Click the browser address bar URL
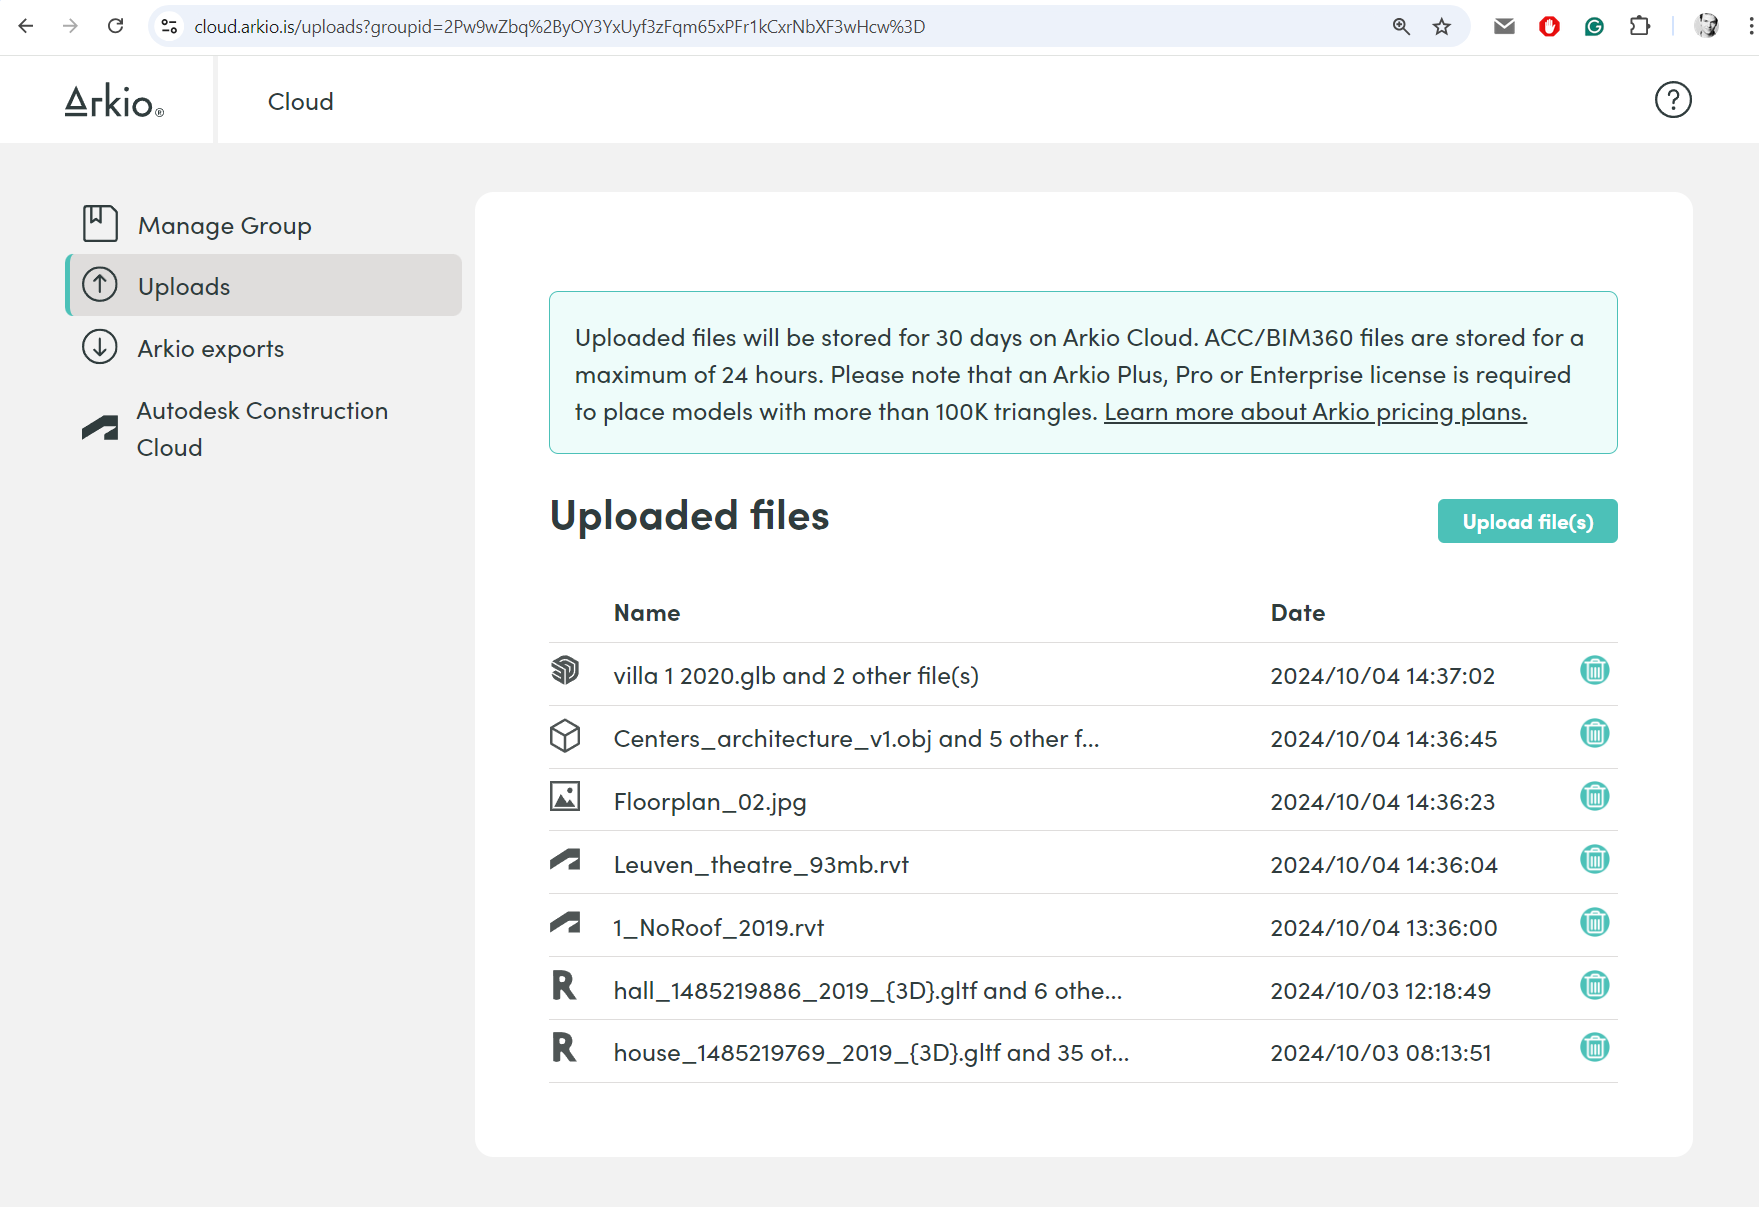 560,27
